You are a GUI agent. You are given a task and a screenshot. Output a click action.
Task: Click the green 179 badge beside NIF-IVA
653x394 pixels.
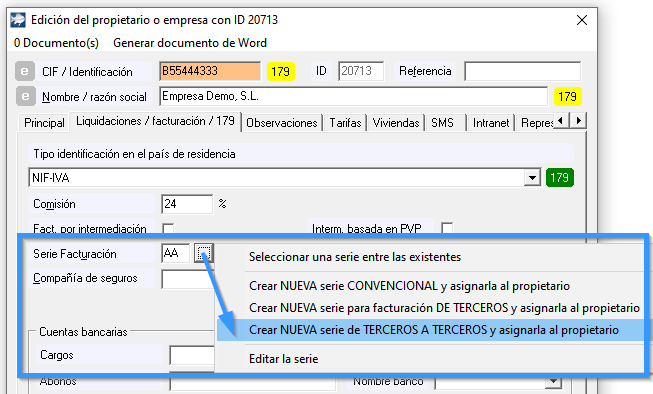pyautogui.click(x=560, y=178)
